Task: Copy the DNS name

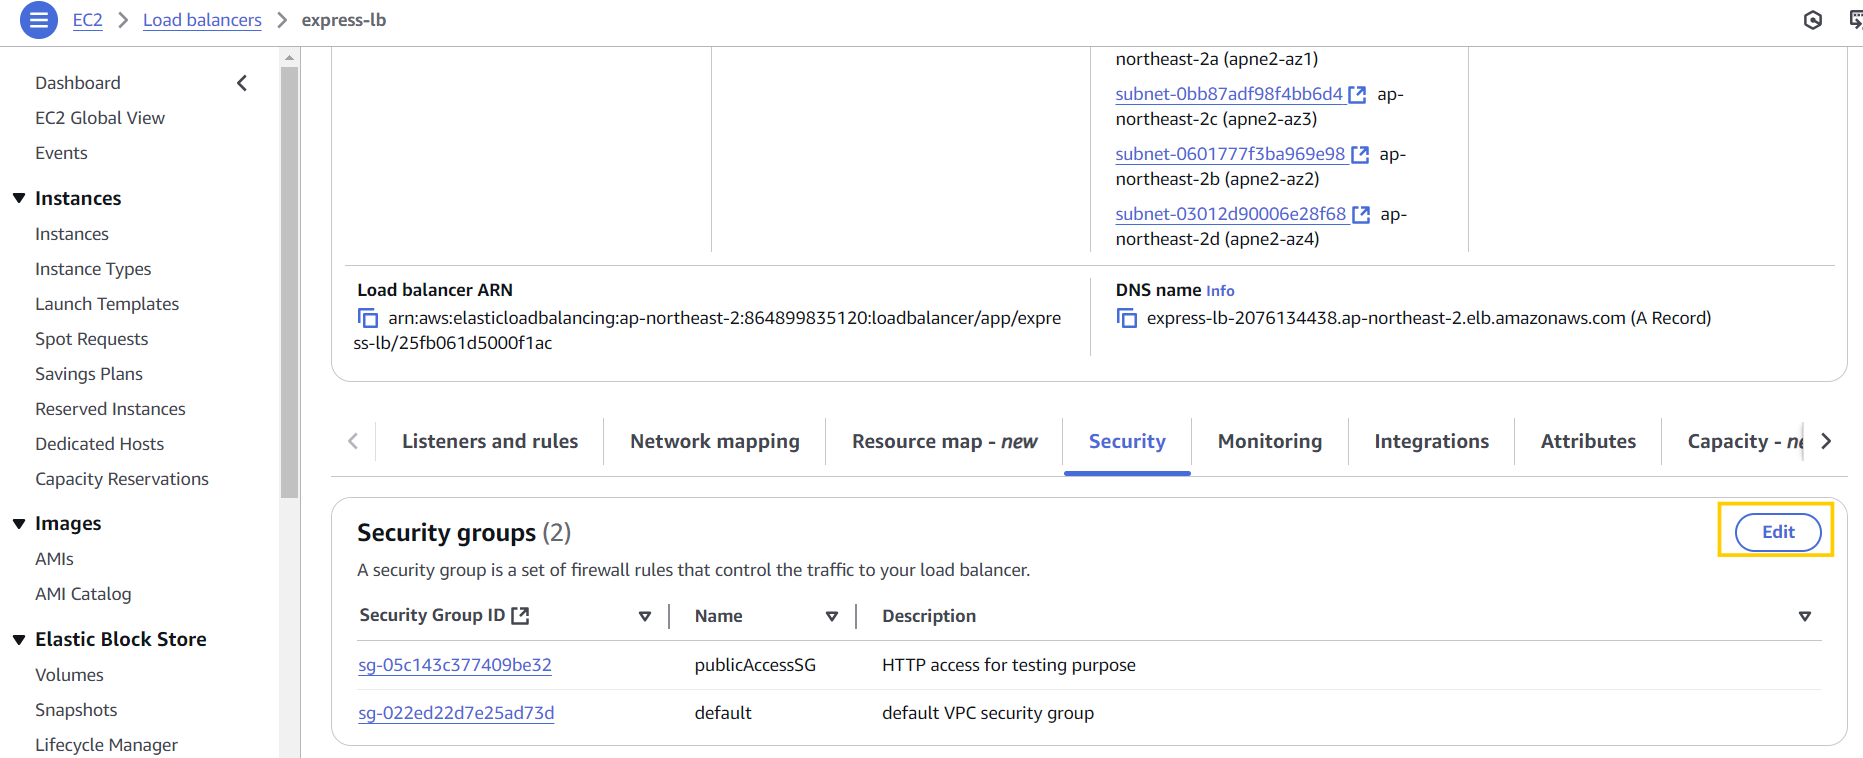Action: click(1127, 319)
